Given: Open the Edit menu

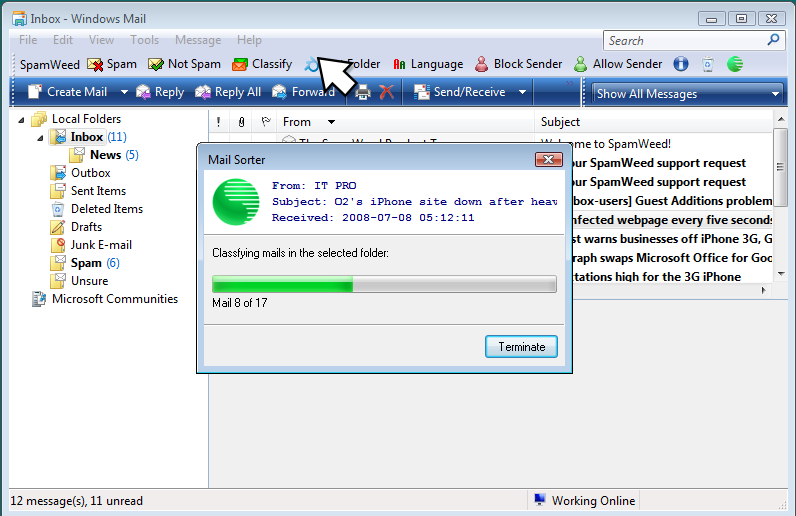Looking at the screenshot, I should 62,40.
